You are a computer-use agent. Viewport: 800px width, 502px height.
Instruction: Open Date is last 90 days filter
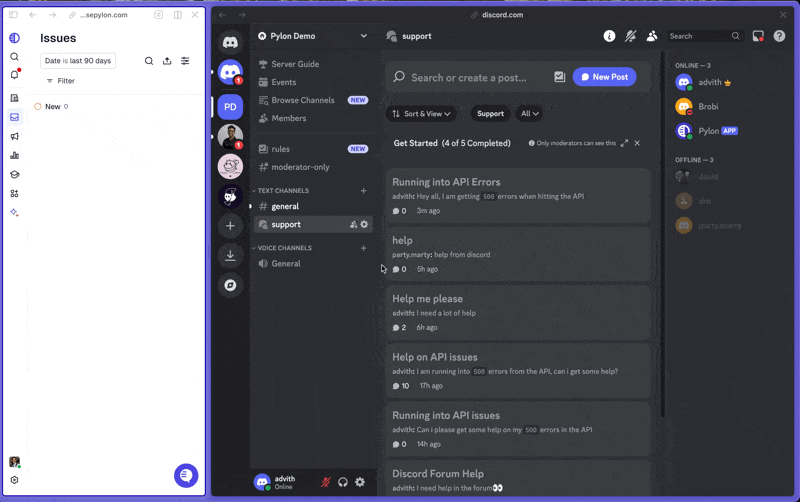pyautogui.click(x=78, y=61)
